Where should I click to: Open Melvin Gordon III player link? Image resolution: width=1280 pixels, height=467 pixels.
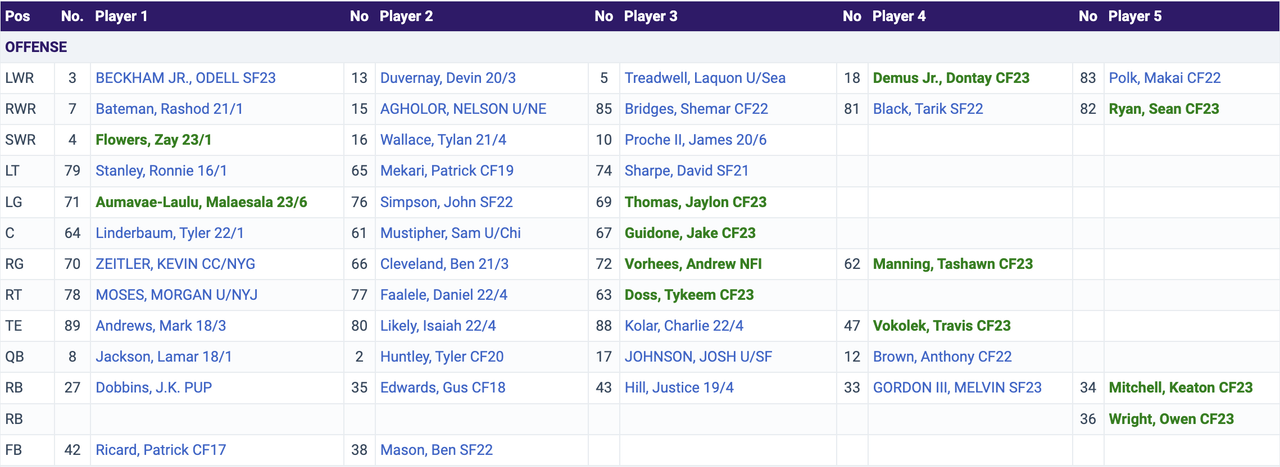956,387
